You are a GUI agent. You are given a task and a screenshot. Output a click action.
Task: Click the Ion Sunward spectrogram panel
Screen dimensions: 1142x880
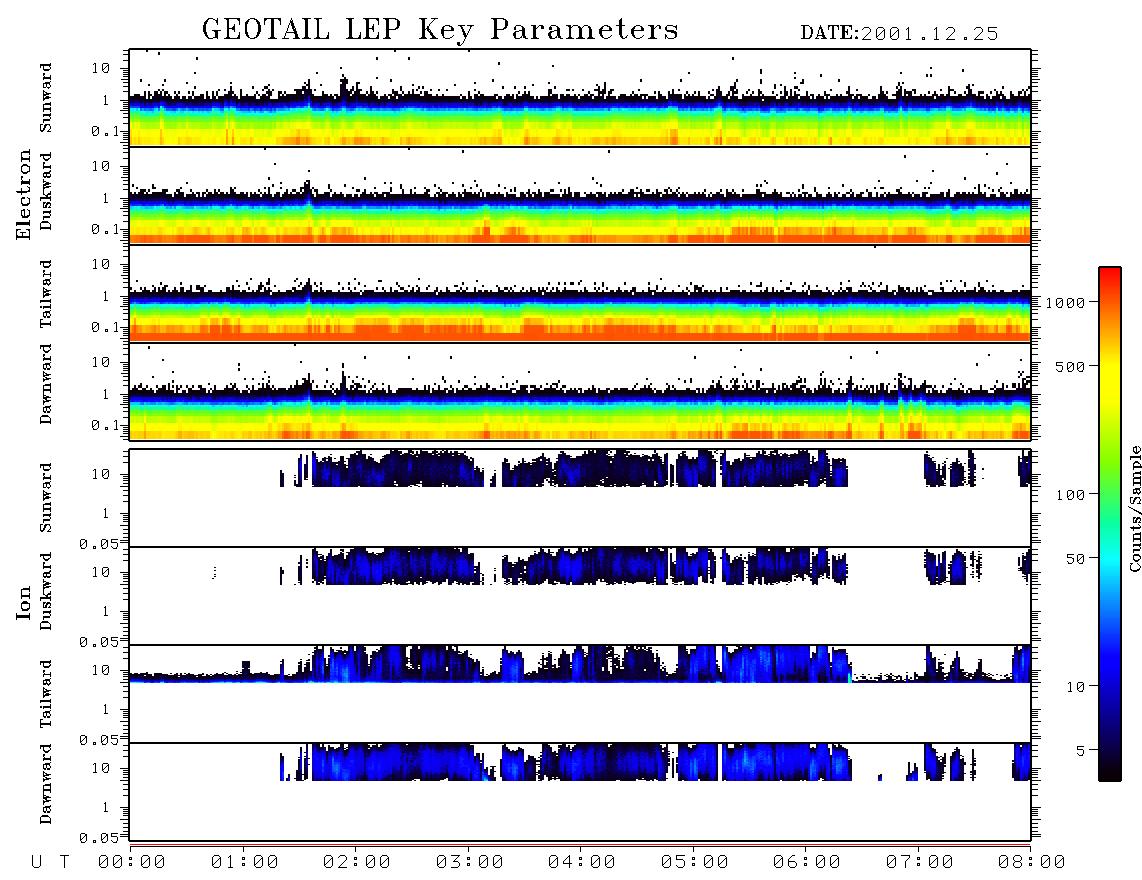[580, 498]
